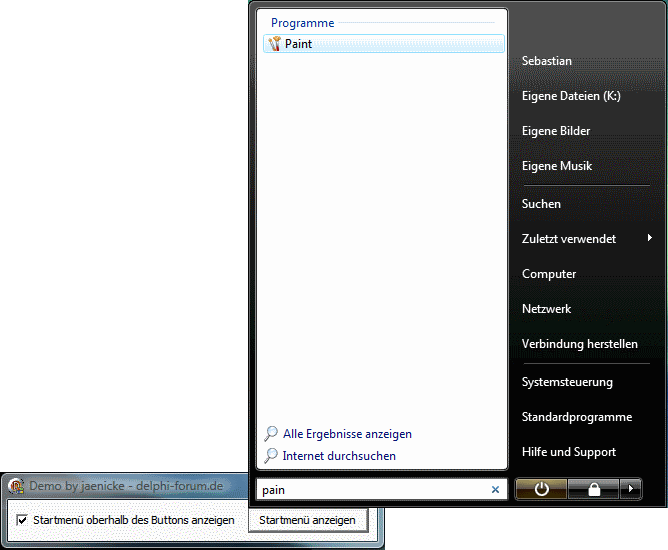Click the magnifier beside Alle Ergebnisse anzeigen
668x550 pixels.
271,434
